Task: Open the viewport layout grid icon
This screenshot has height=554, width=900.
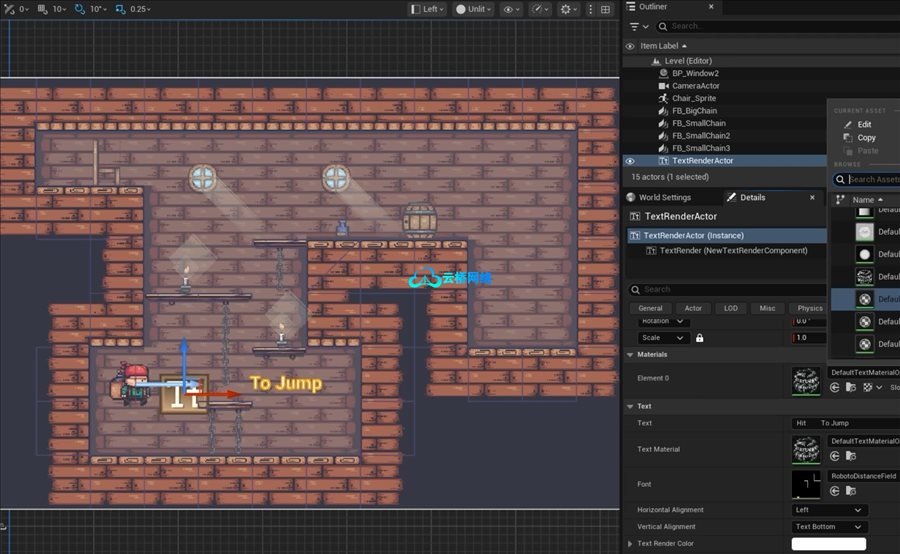Action: click(x=606, y=9)
